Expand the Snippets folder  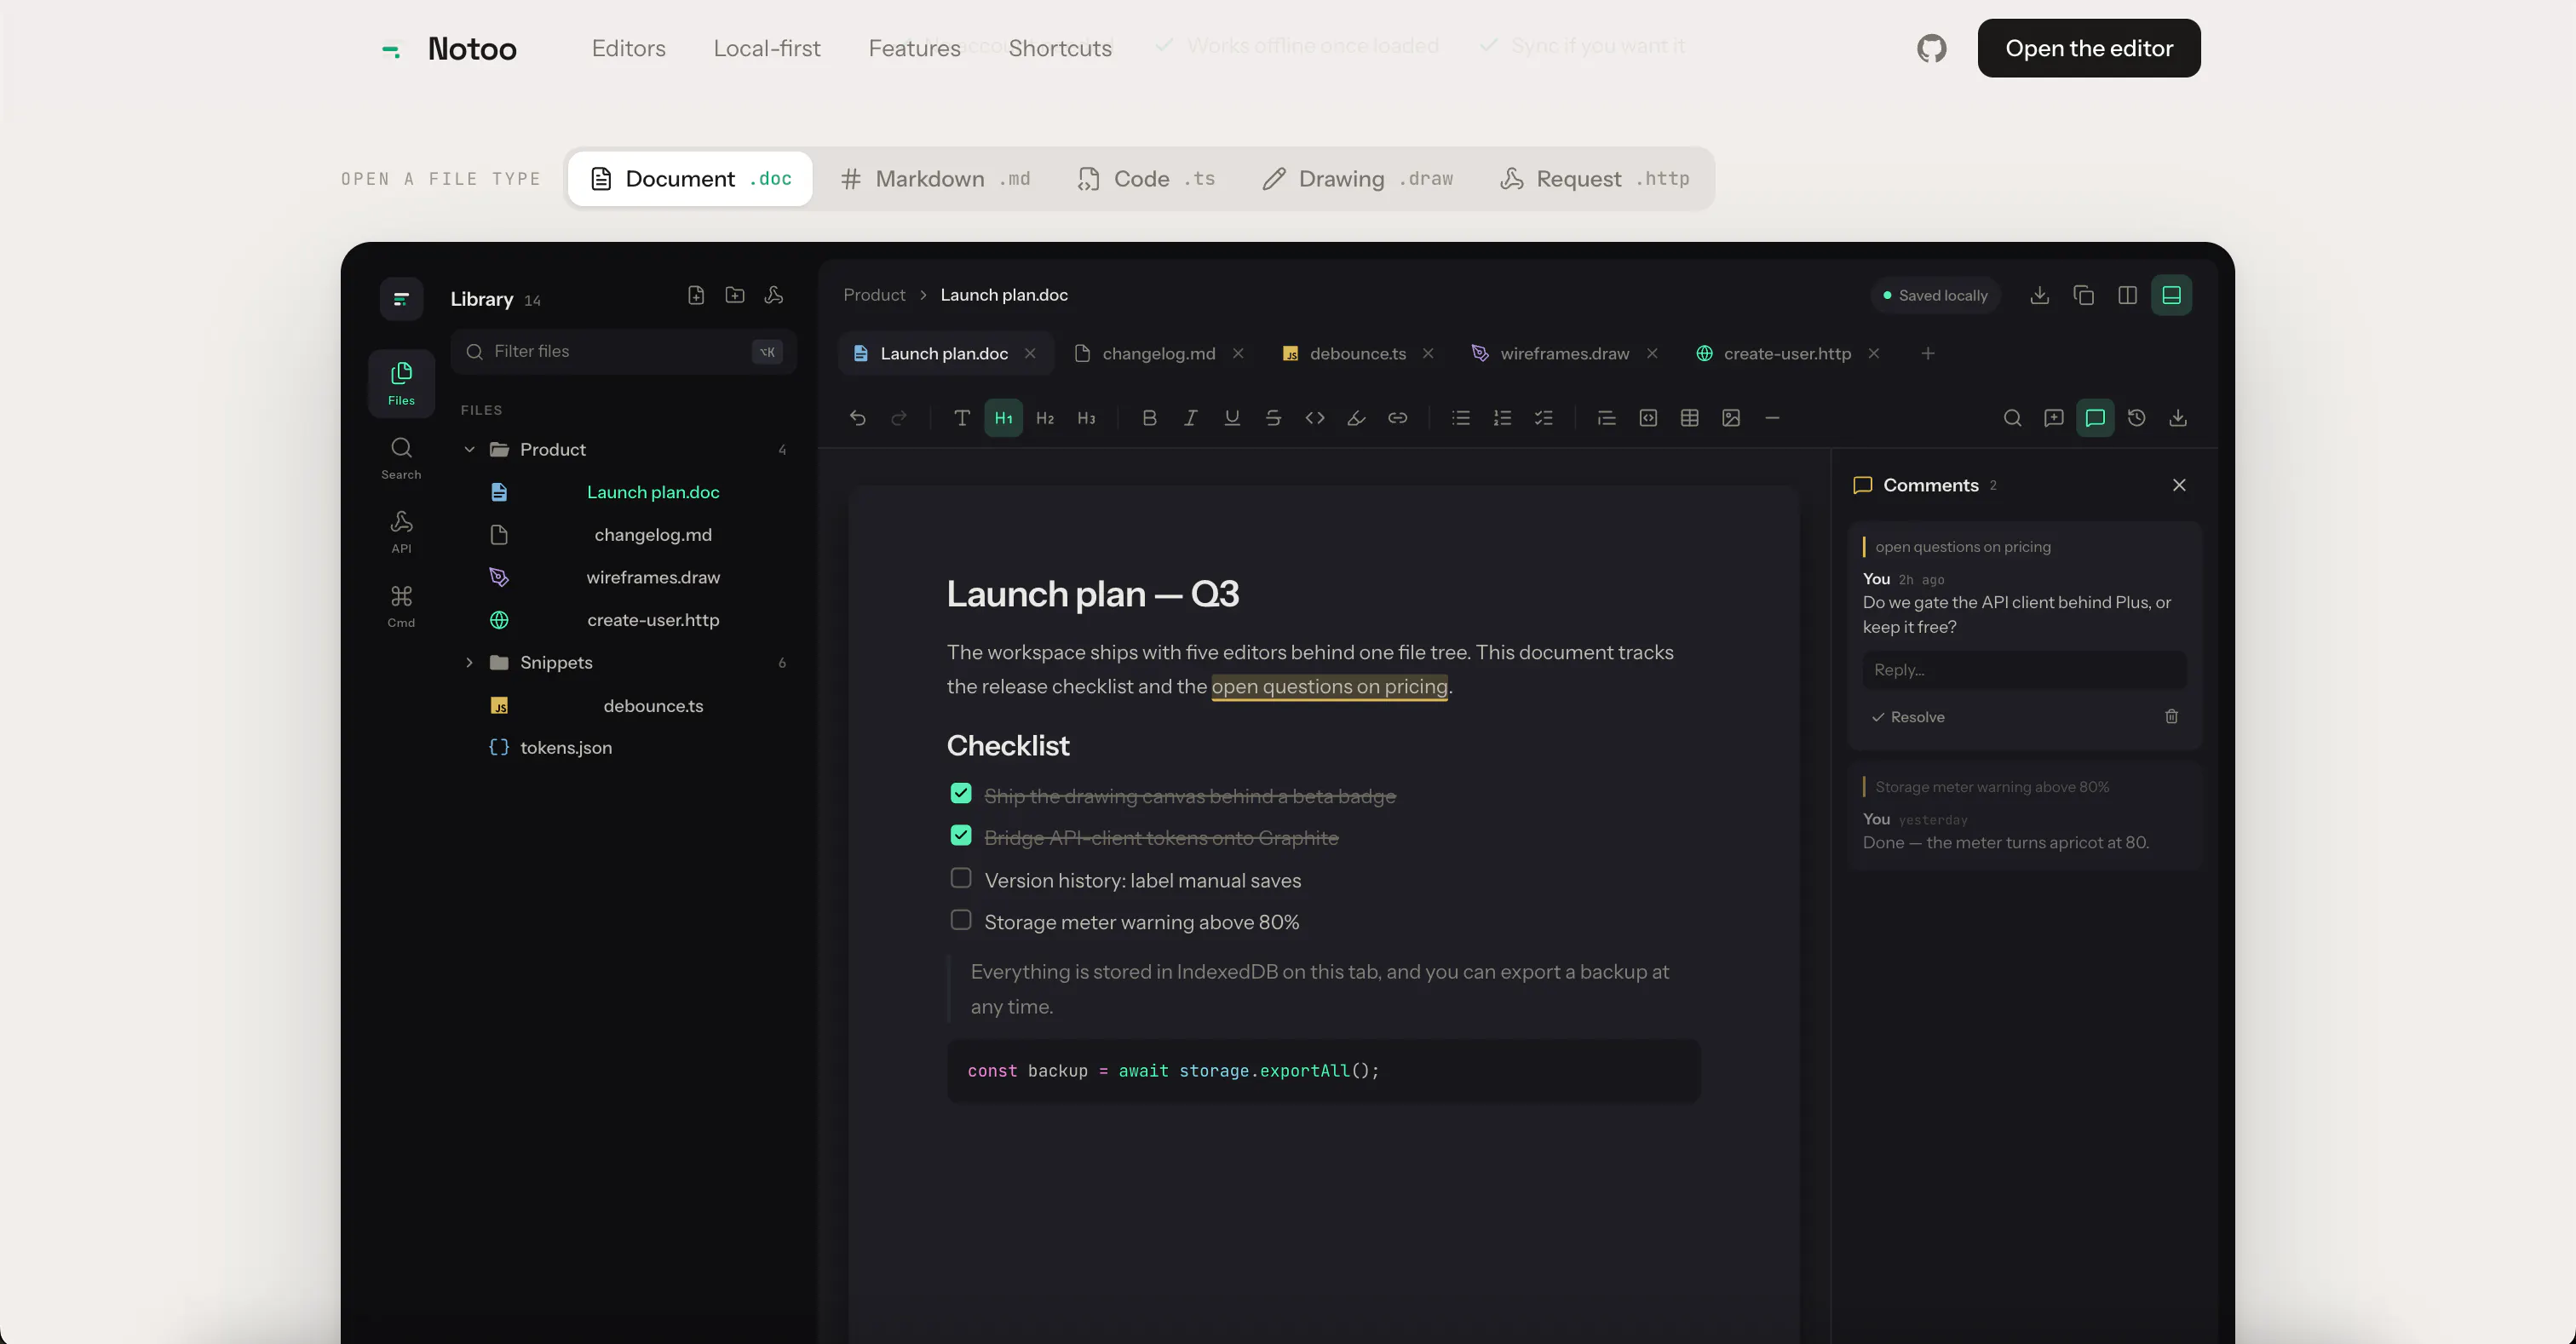[x=469, y=663]
